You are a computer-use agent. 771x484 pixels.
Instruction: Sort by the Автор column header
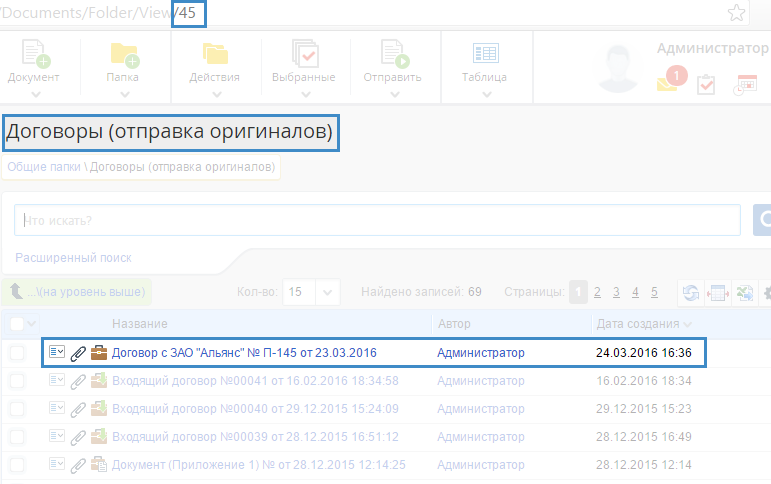pos(454,324)
